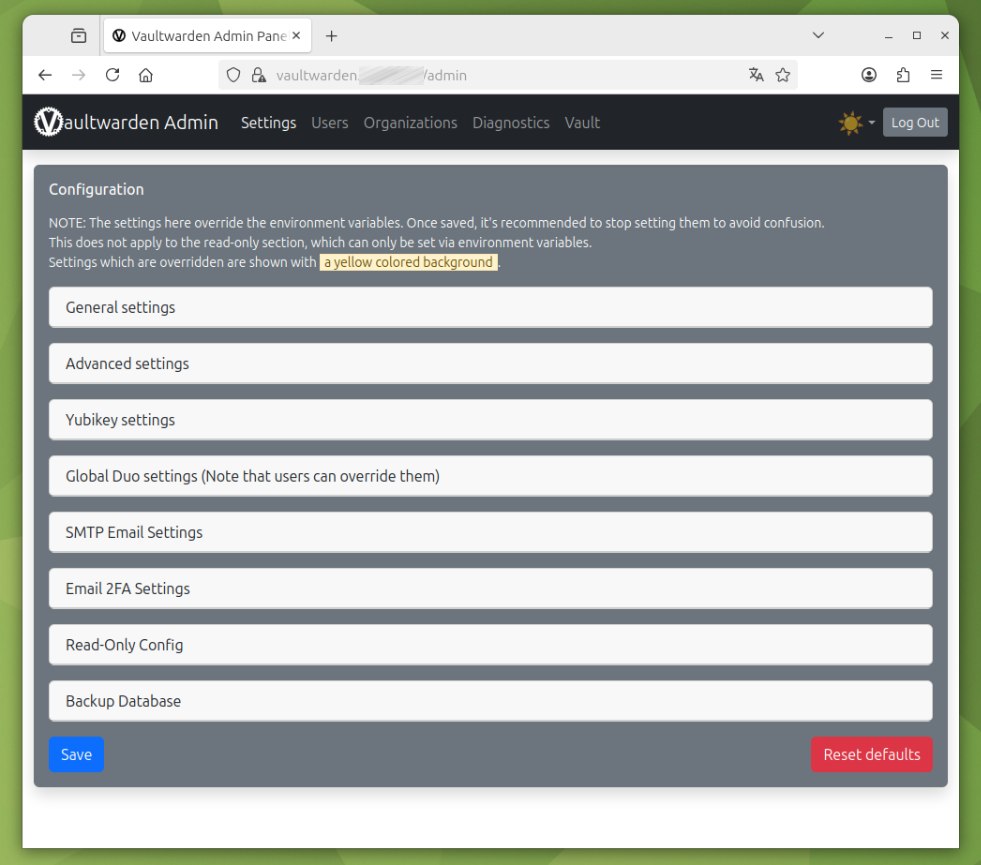Screen dimensions: 981x865
Task: Open the Vault nav link
Action: pos(582,123)
